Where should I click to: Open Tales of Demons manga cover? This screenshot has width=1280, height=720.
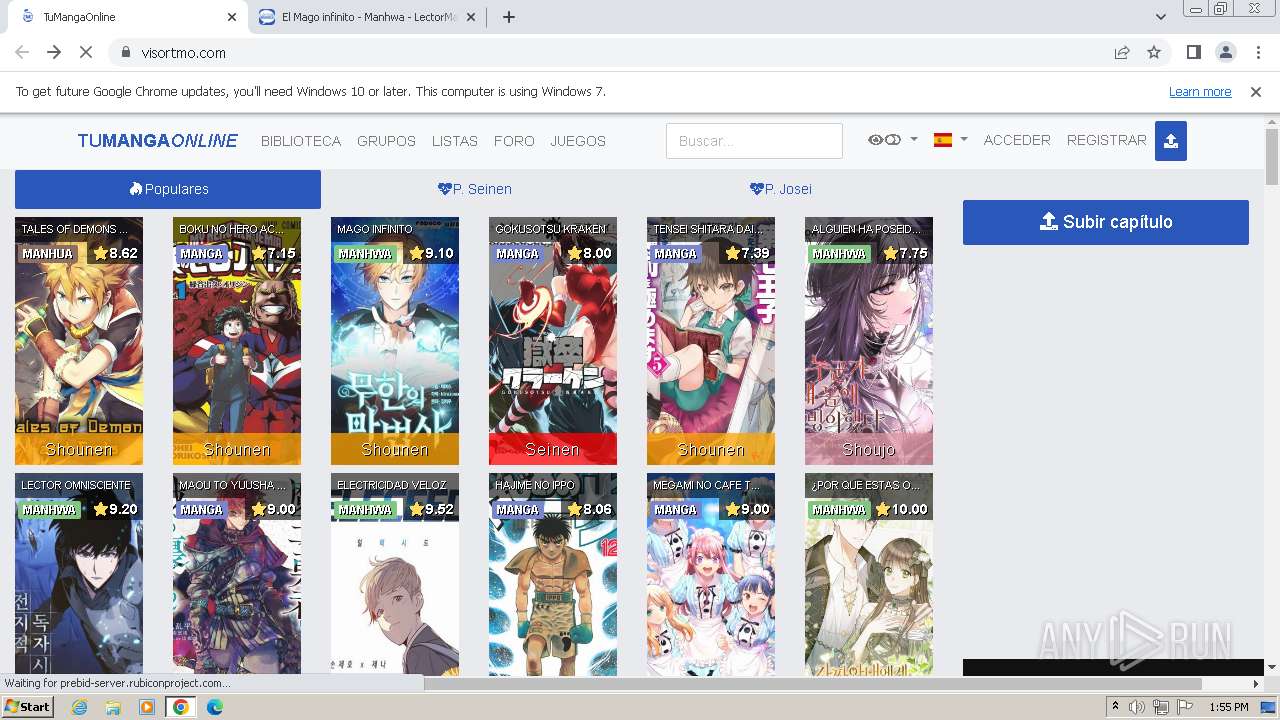79,341
